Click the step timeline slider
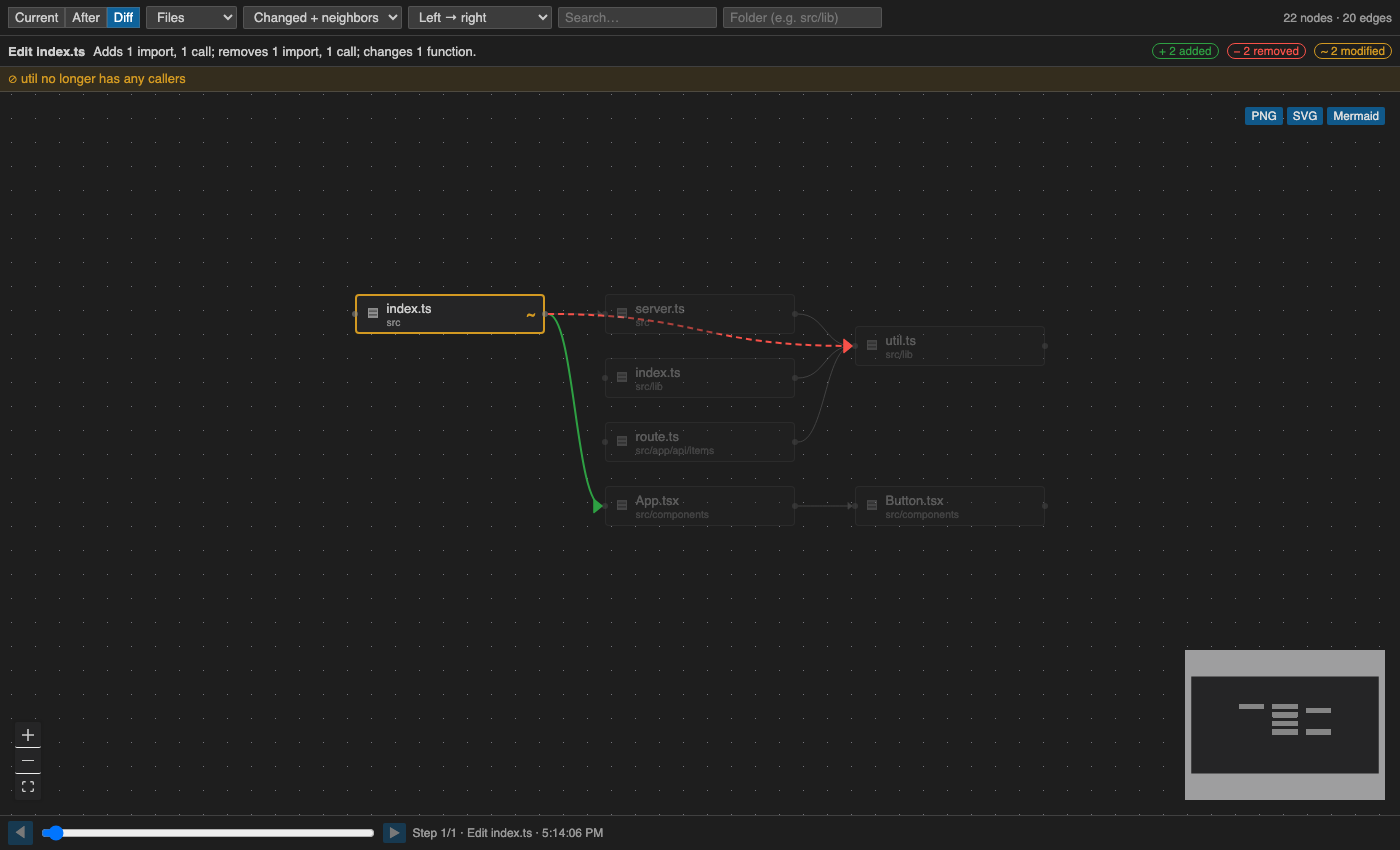Viewport: 1400px width, 850px height. point(208,833)
